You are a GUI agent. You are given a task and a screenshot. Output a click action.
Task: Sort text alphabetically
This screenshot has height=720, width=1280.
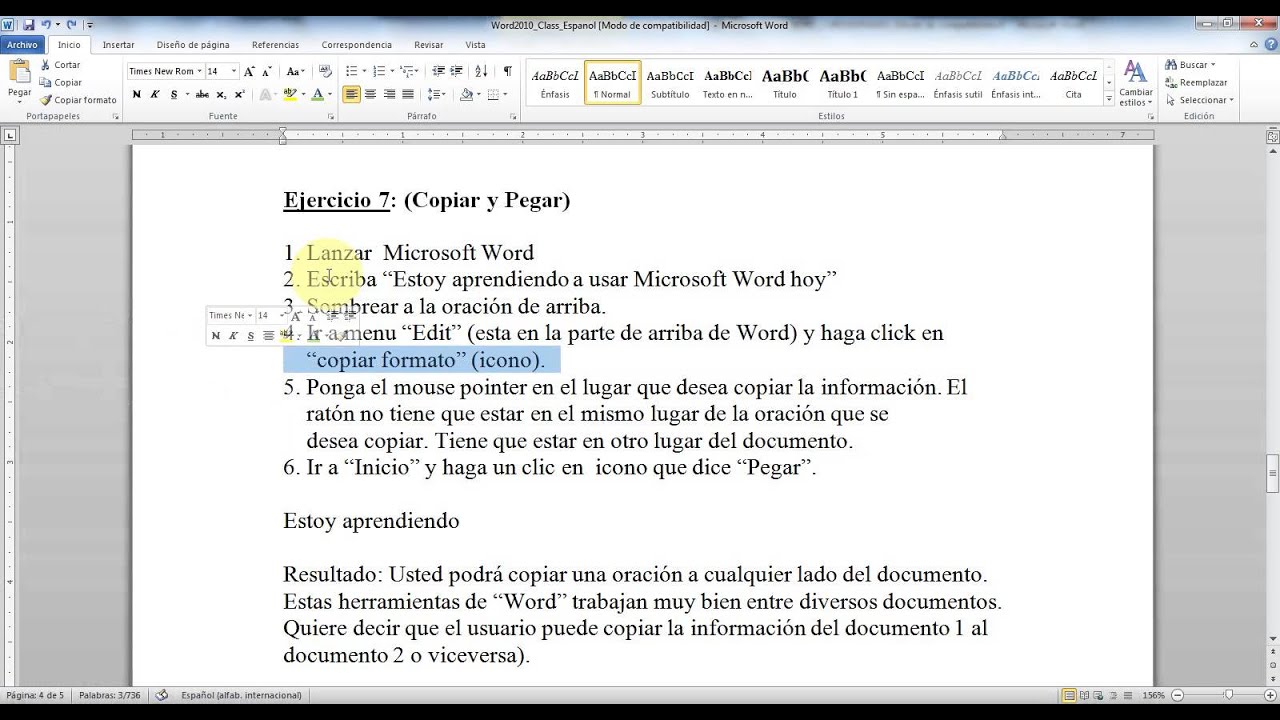coord(481,71)
